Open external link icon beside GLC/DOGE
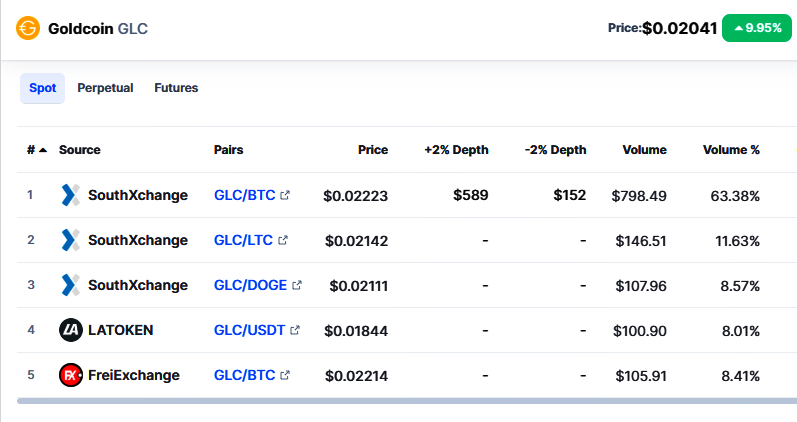The width and height of the screenshot is (797, 422). click(297, 285)
